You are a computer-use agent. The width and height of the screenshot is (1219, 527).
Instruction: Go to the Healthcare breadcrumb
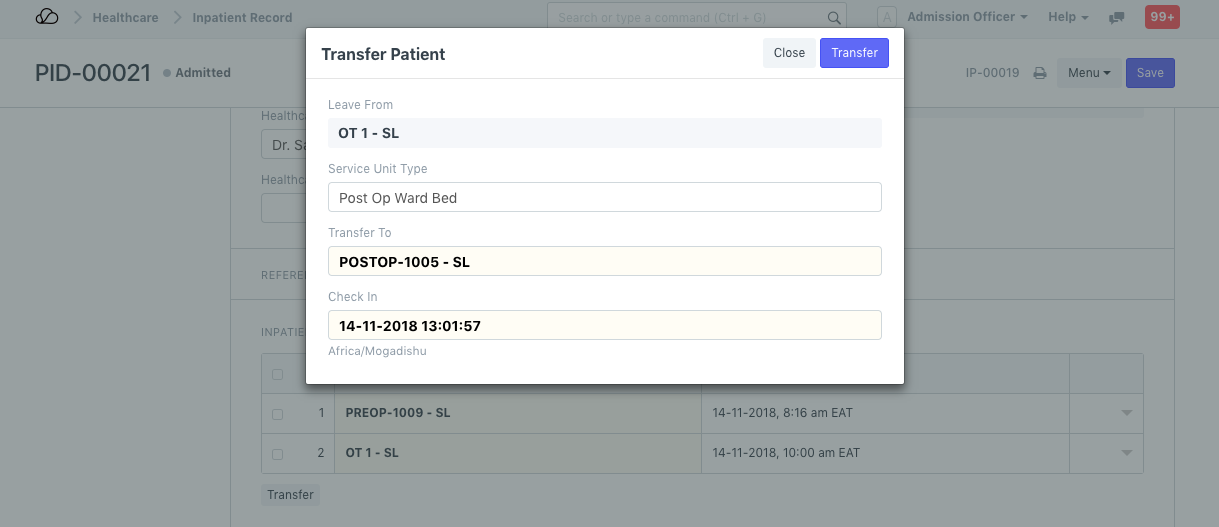tap(126, 17)
